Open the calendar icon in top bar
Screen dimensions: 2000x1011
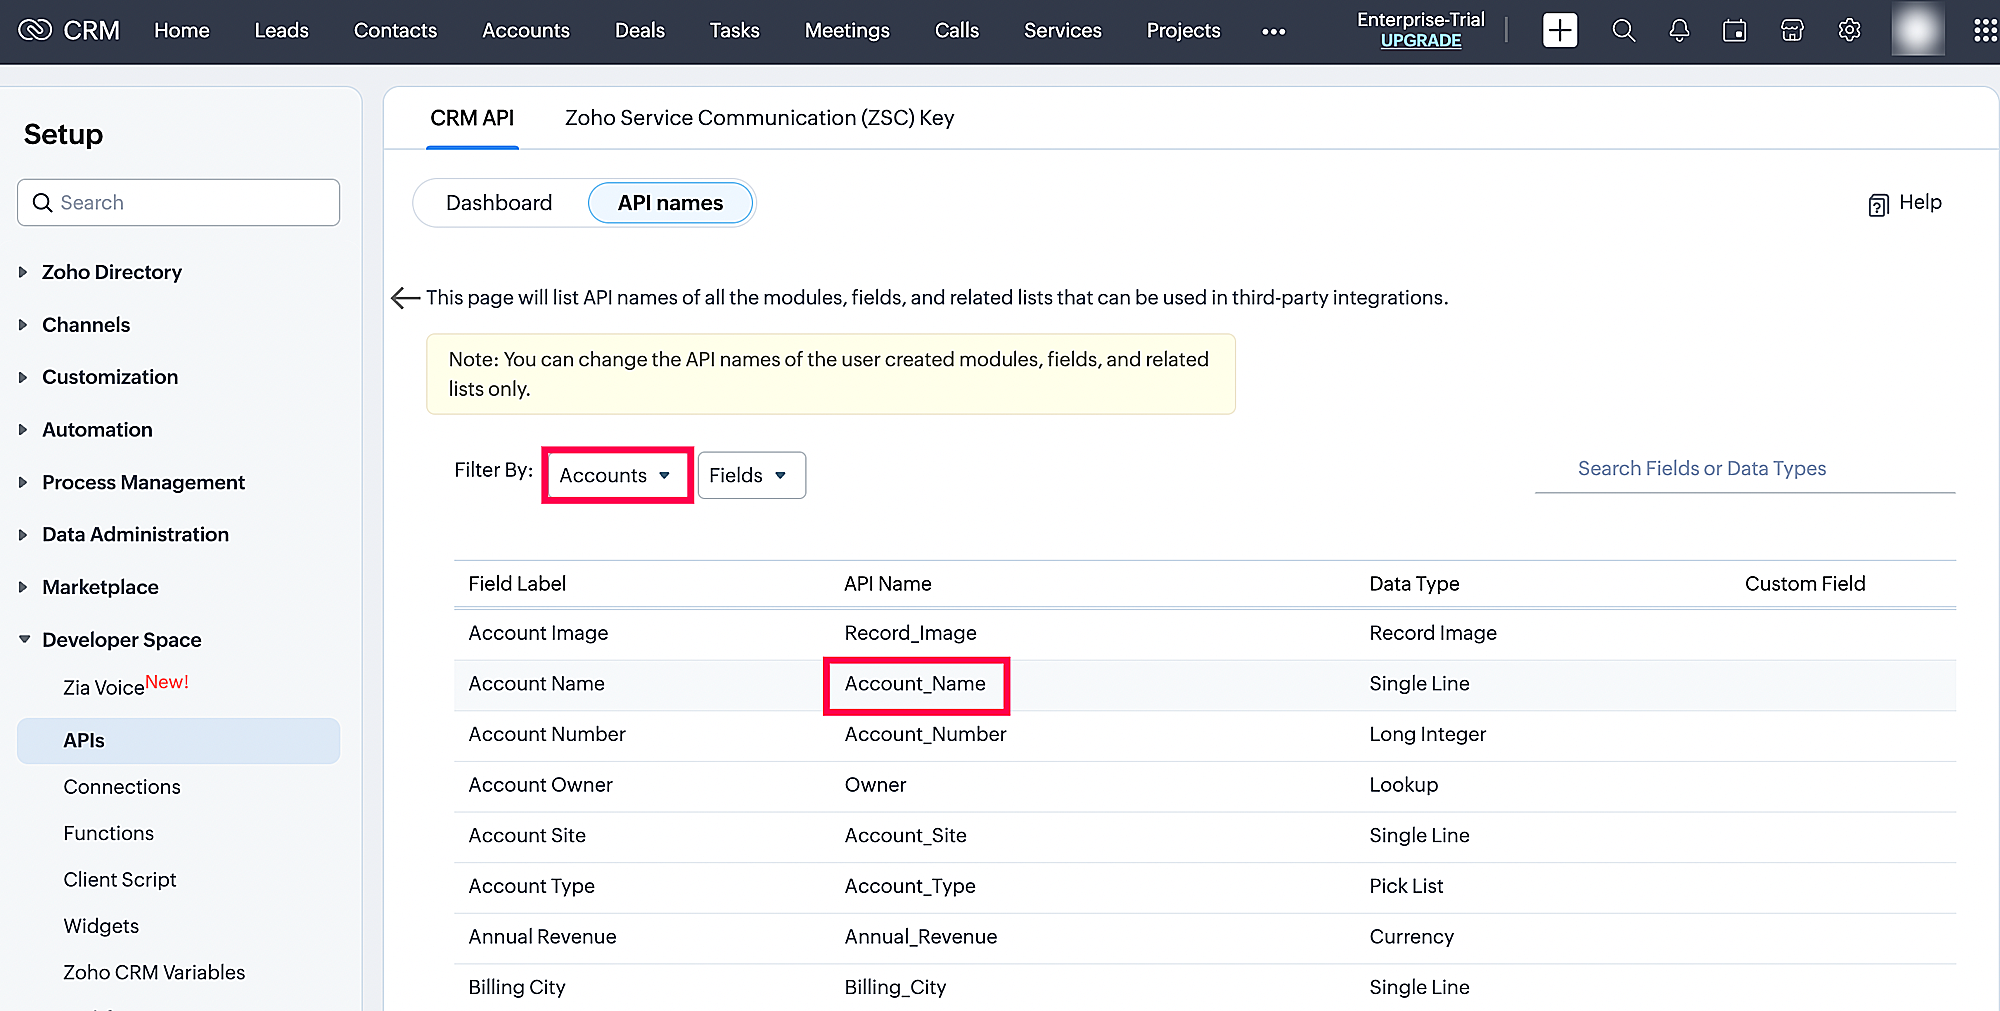point(1734,31)
